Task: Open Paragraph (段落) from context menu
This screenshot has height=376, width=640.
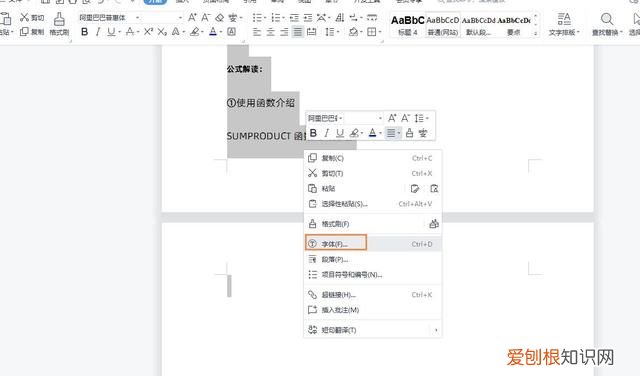Action: click(x=373, y=259)
